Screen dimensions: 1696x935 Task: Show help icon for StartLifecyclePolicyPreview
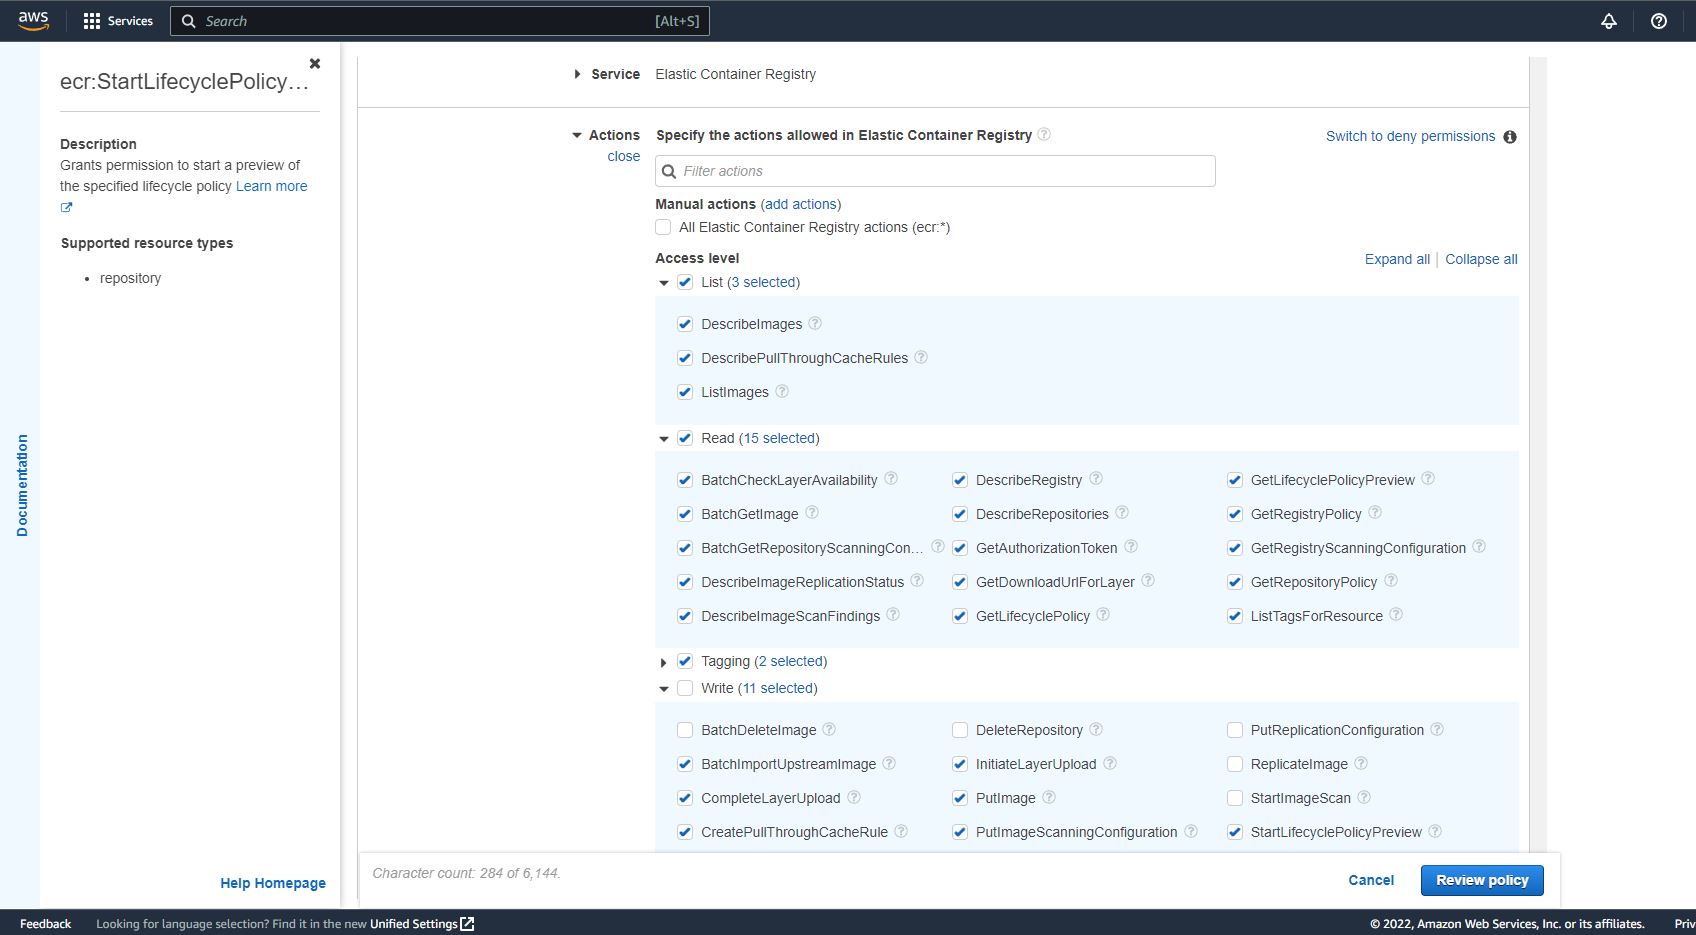(x=1435, y=831)
